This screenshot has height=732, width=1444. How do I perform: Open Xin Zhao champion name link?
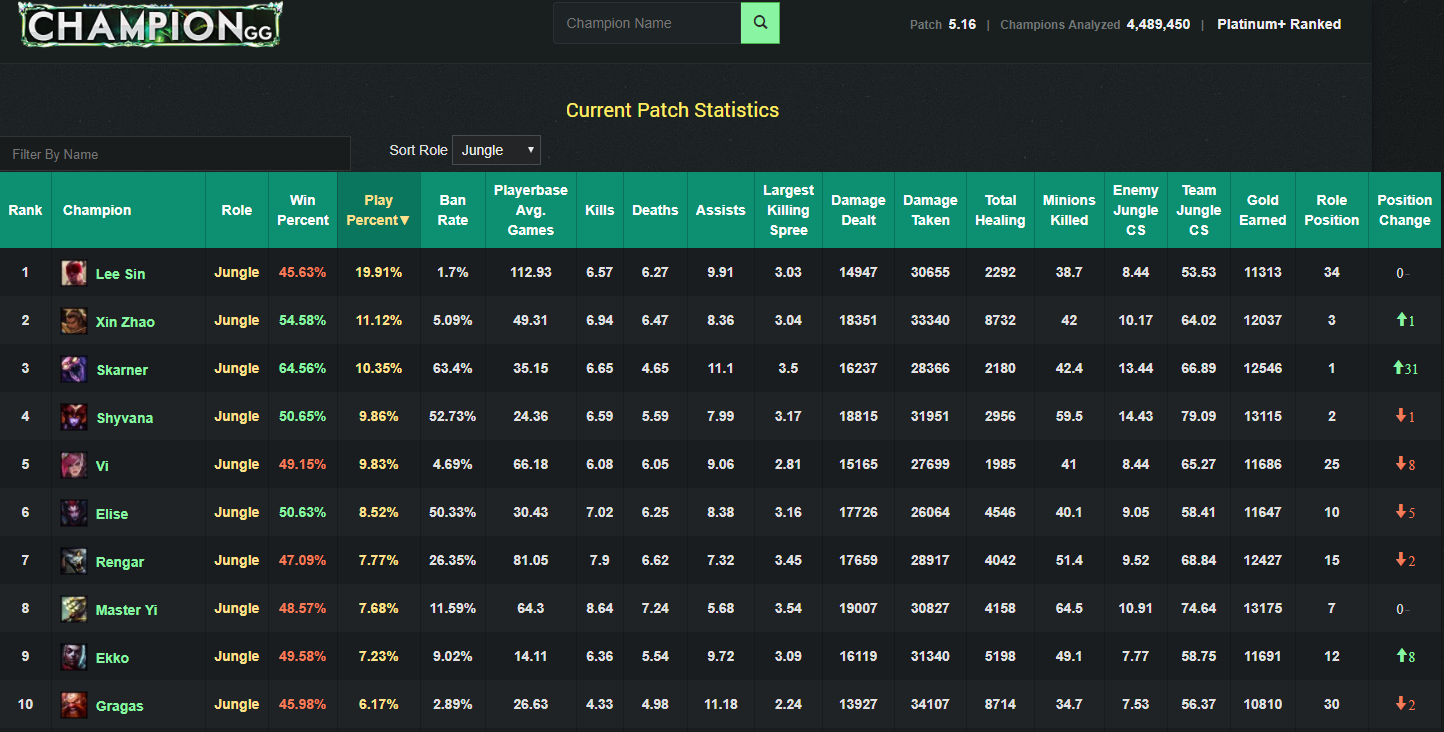(x=125, y=322)
